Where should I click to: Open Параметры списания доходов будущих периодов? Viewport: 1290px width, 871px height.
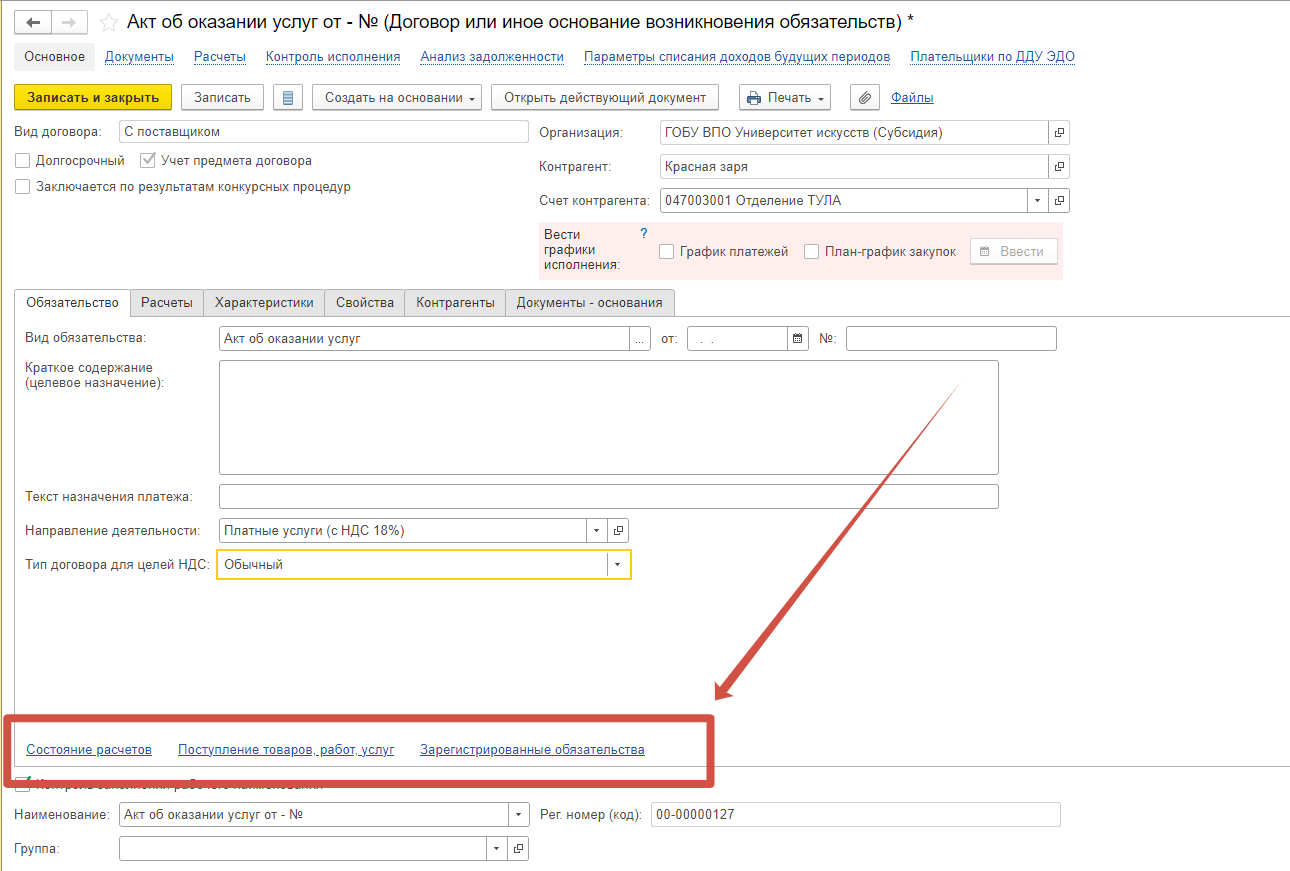point(737,57)
